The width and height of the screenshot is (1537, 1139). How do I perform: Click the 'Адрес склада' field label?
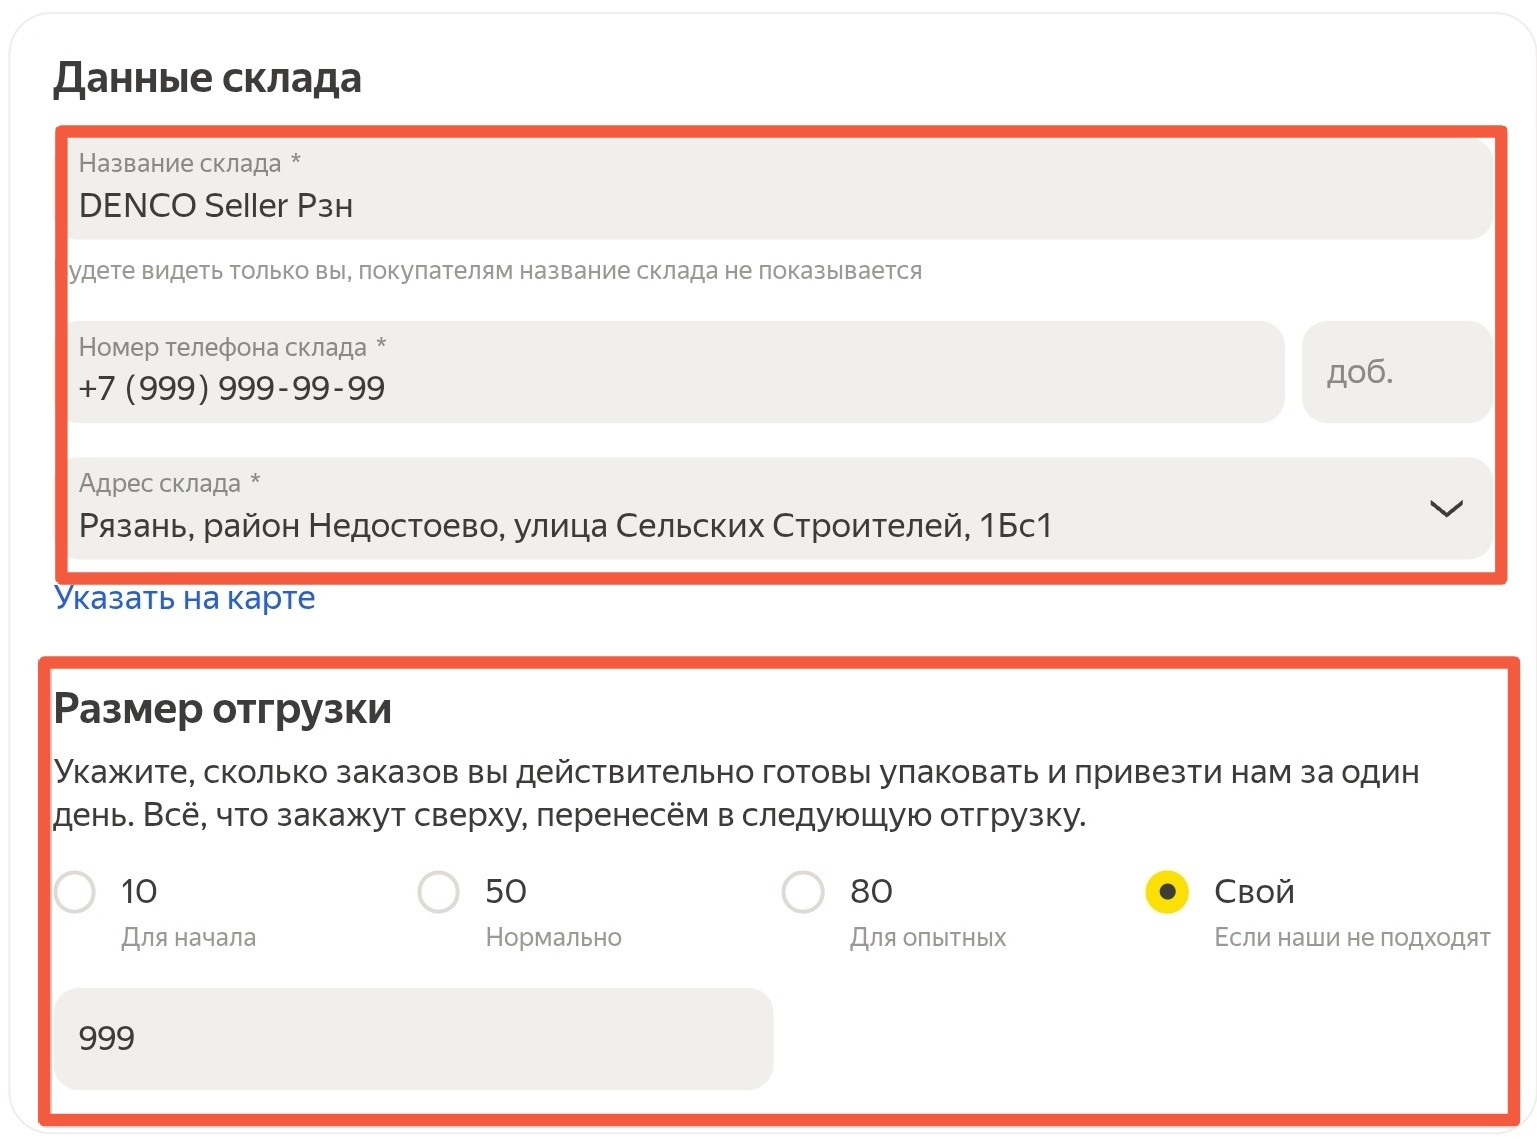160,484
